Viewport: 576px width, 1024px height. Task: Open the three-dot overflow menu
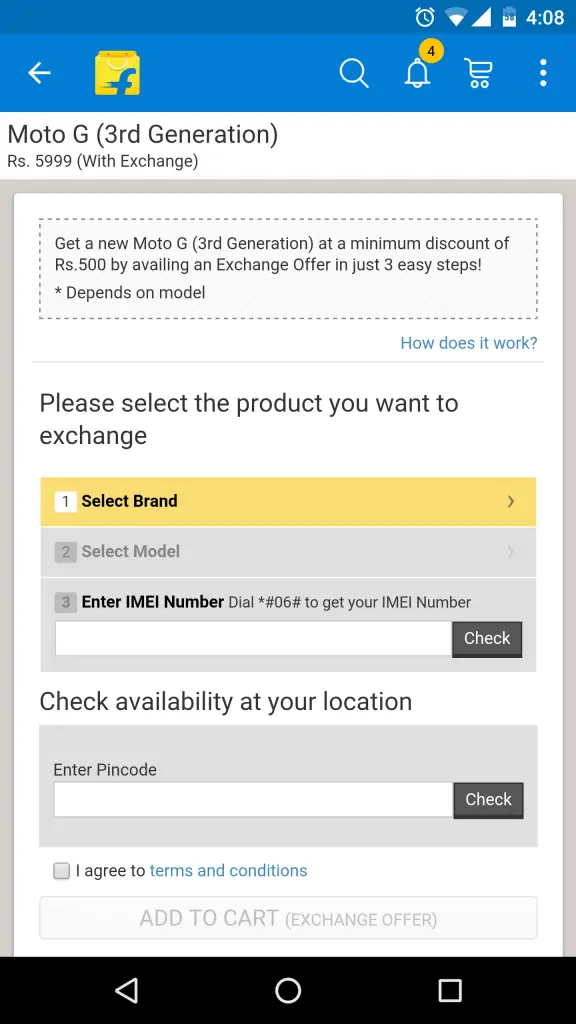(x=543, y=72)
